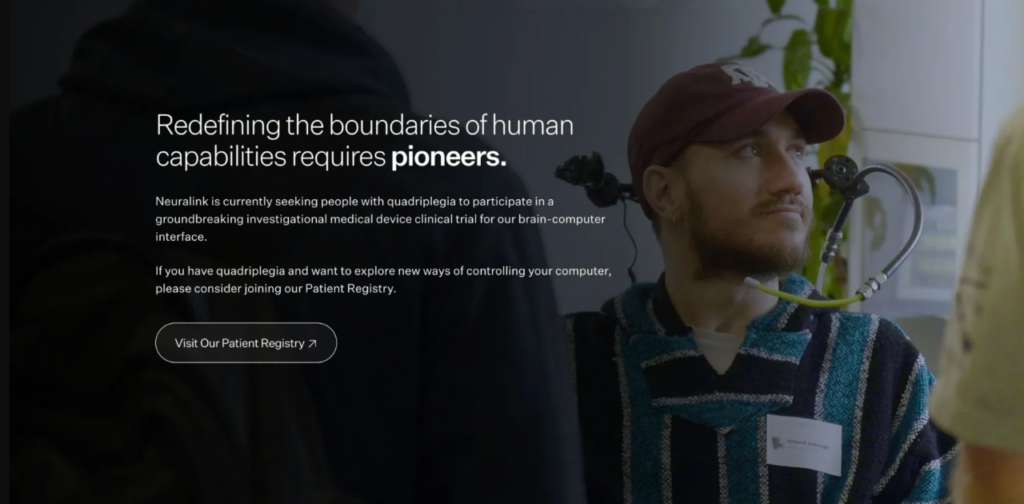This screenshot has height=504, width=1024.
Task: Click the "Redefining the boundaries of human" headline
Action: pos(364,125)
